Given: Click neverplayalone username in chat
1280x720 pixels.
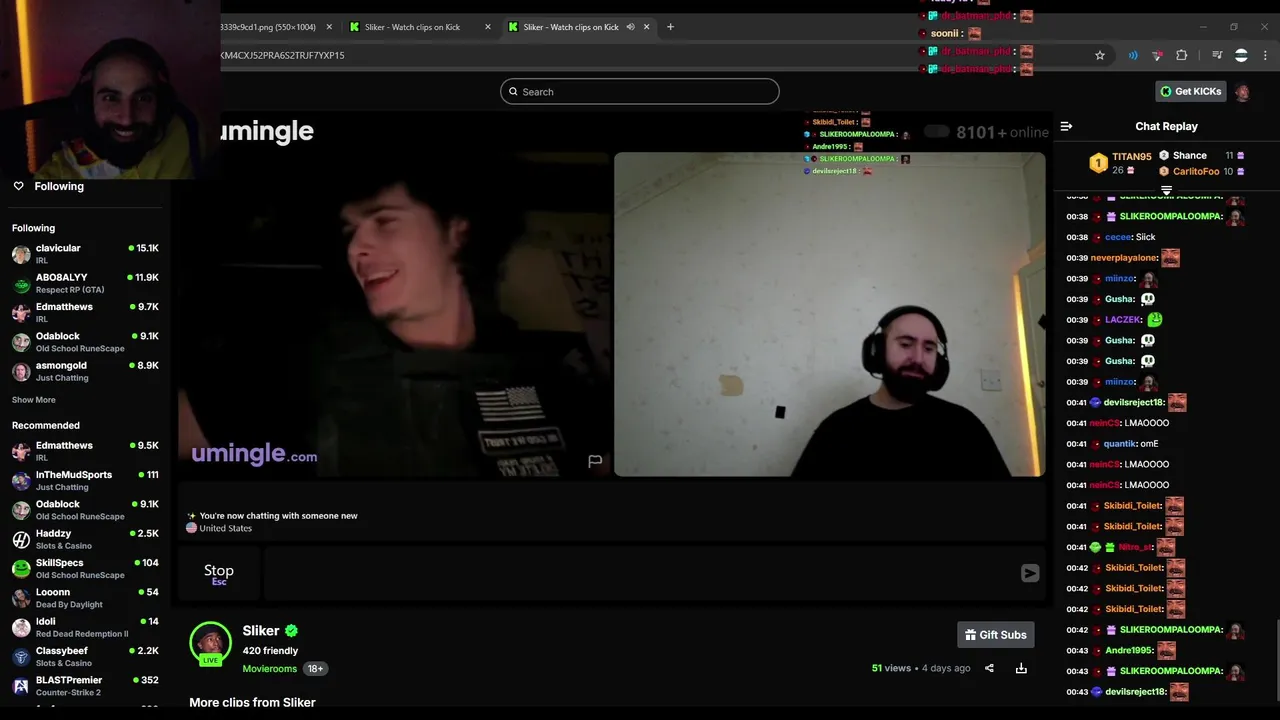Looking at the screenshot, I should tap(1124, 258).
